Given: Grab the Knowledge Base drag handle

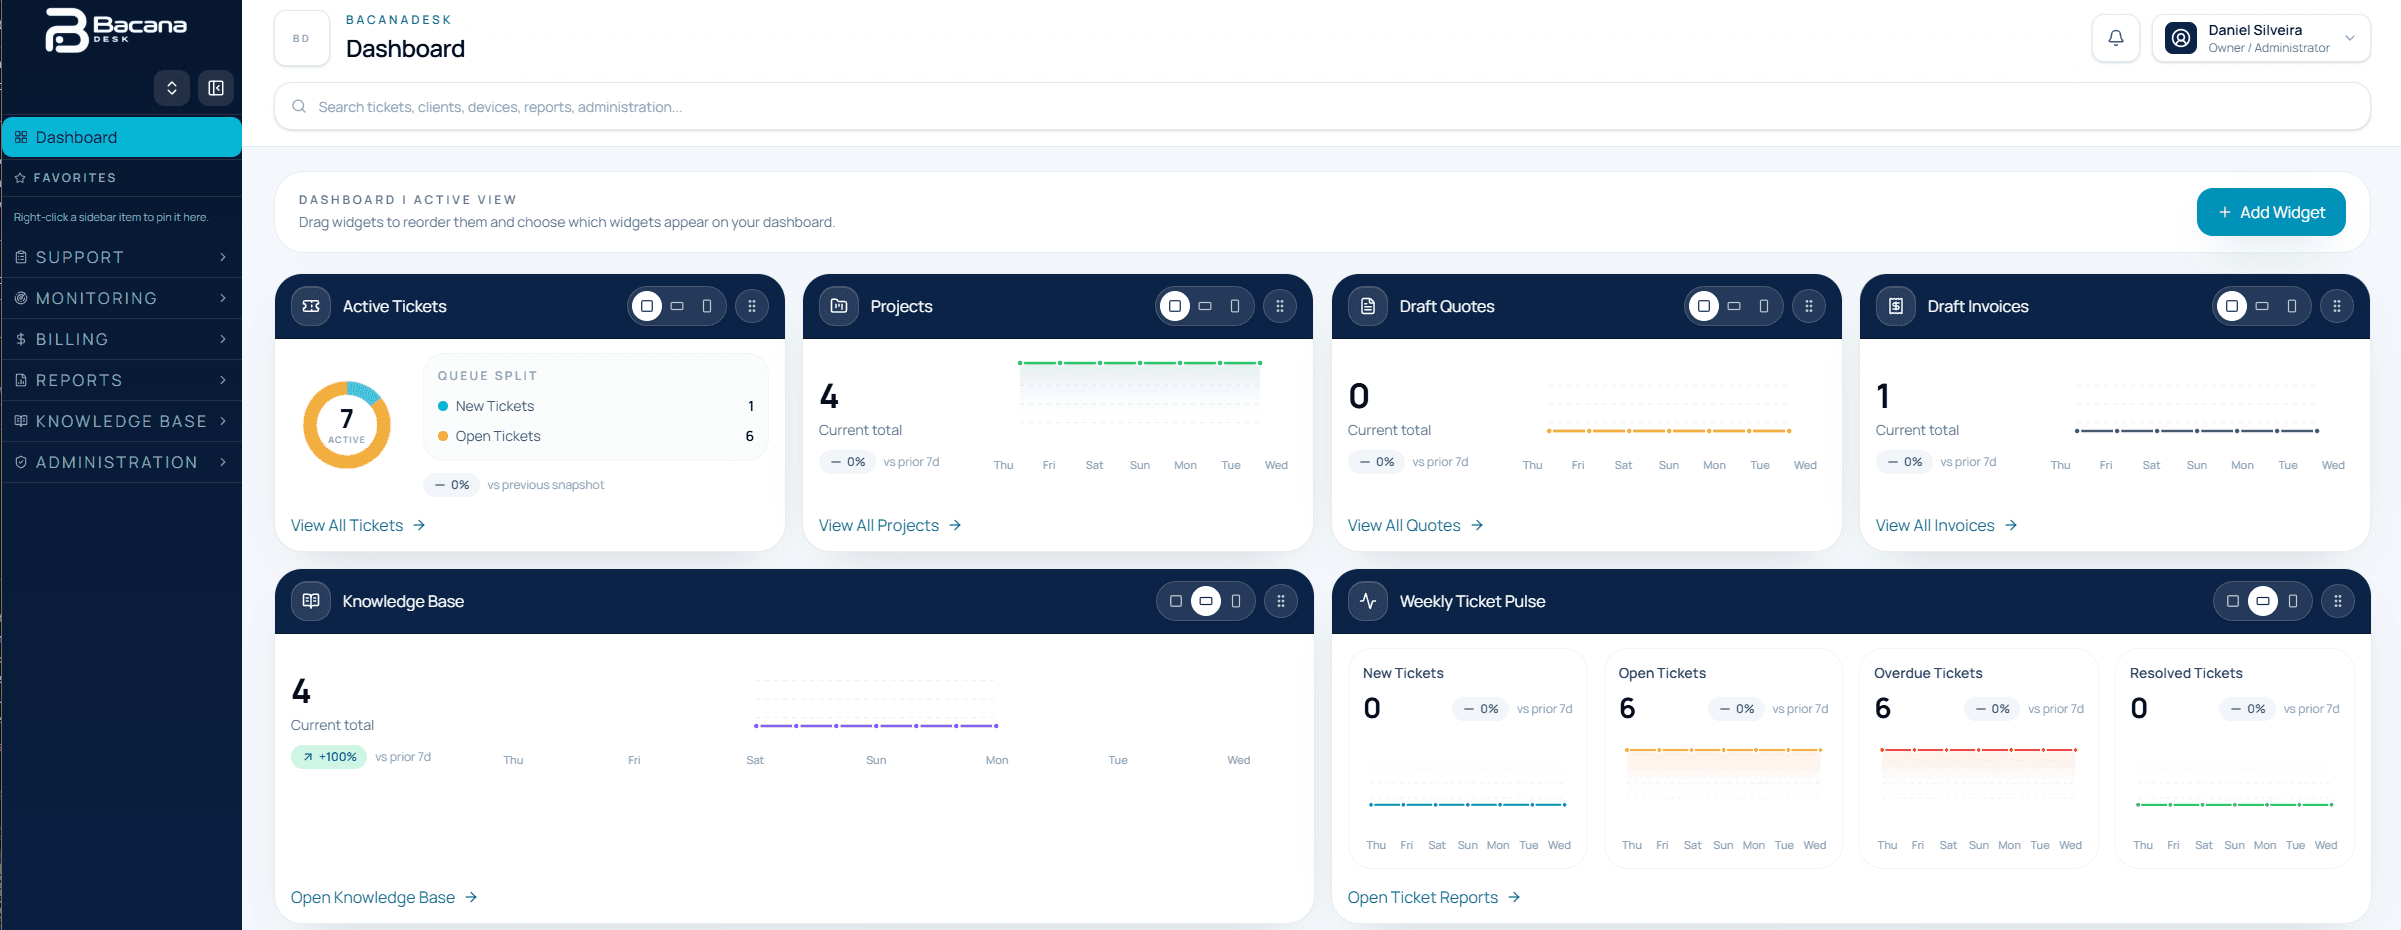Looking at the screenshot, I should [1281, 601].
